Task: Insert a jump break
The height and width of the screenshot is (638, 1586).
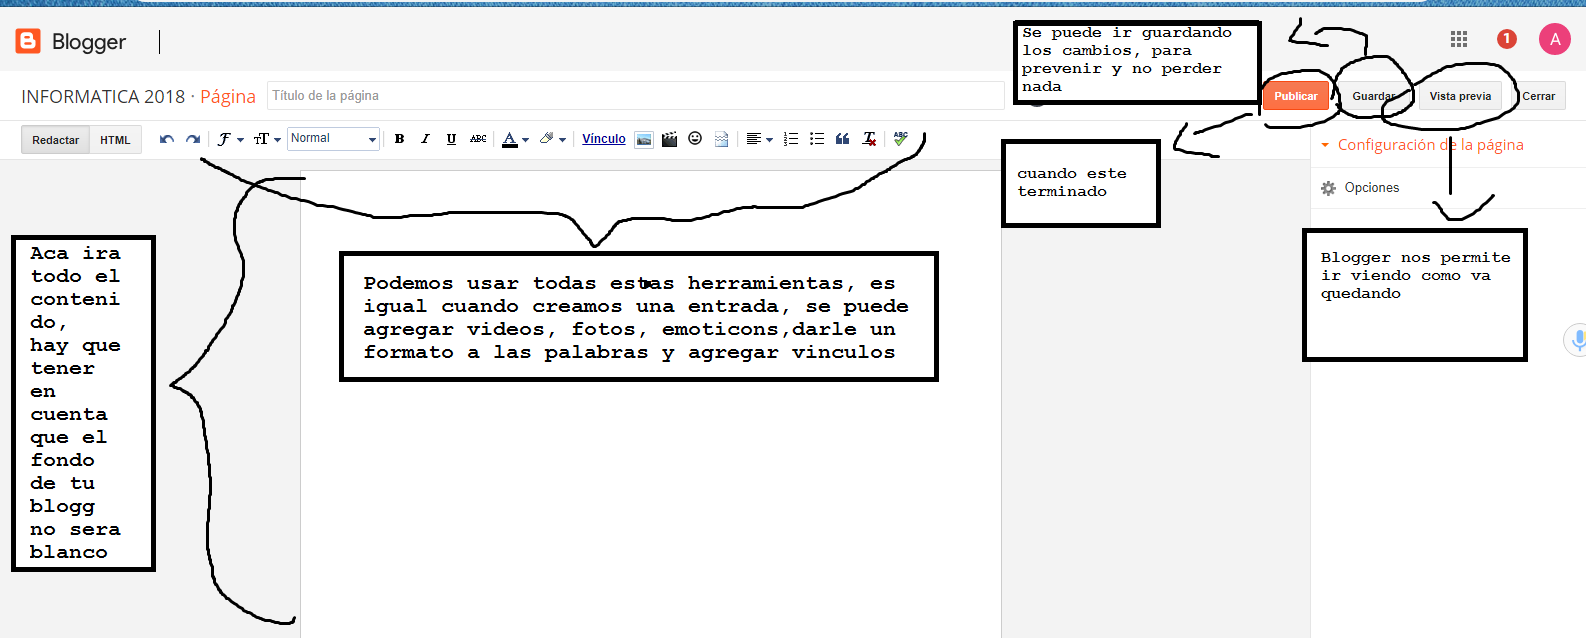Action: pos(721,139)
